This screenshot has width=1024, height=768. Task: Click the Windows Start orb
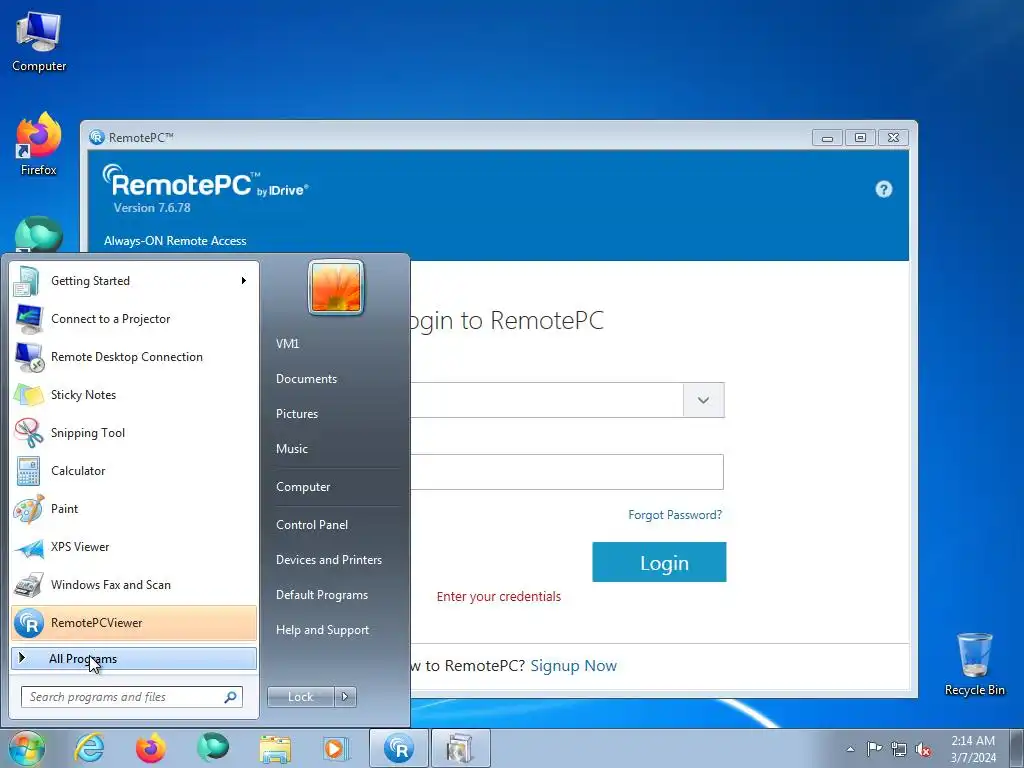coord(27,748)
